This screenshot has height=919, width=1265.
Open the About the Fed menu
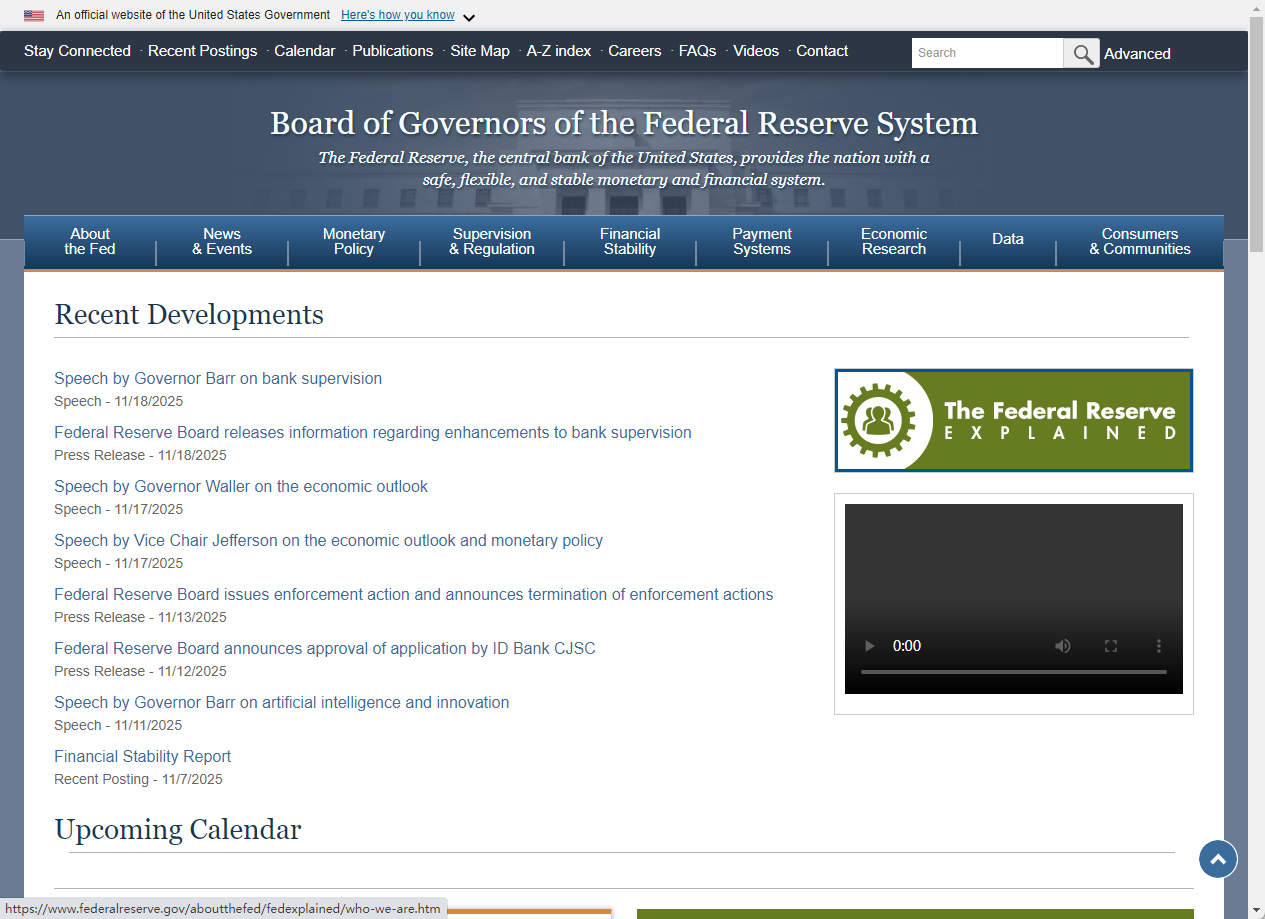(90, 242)
